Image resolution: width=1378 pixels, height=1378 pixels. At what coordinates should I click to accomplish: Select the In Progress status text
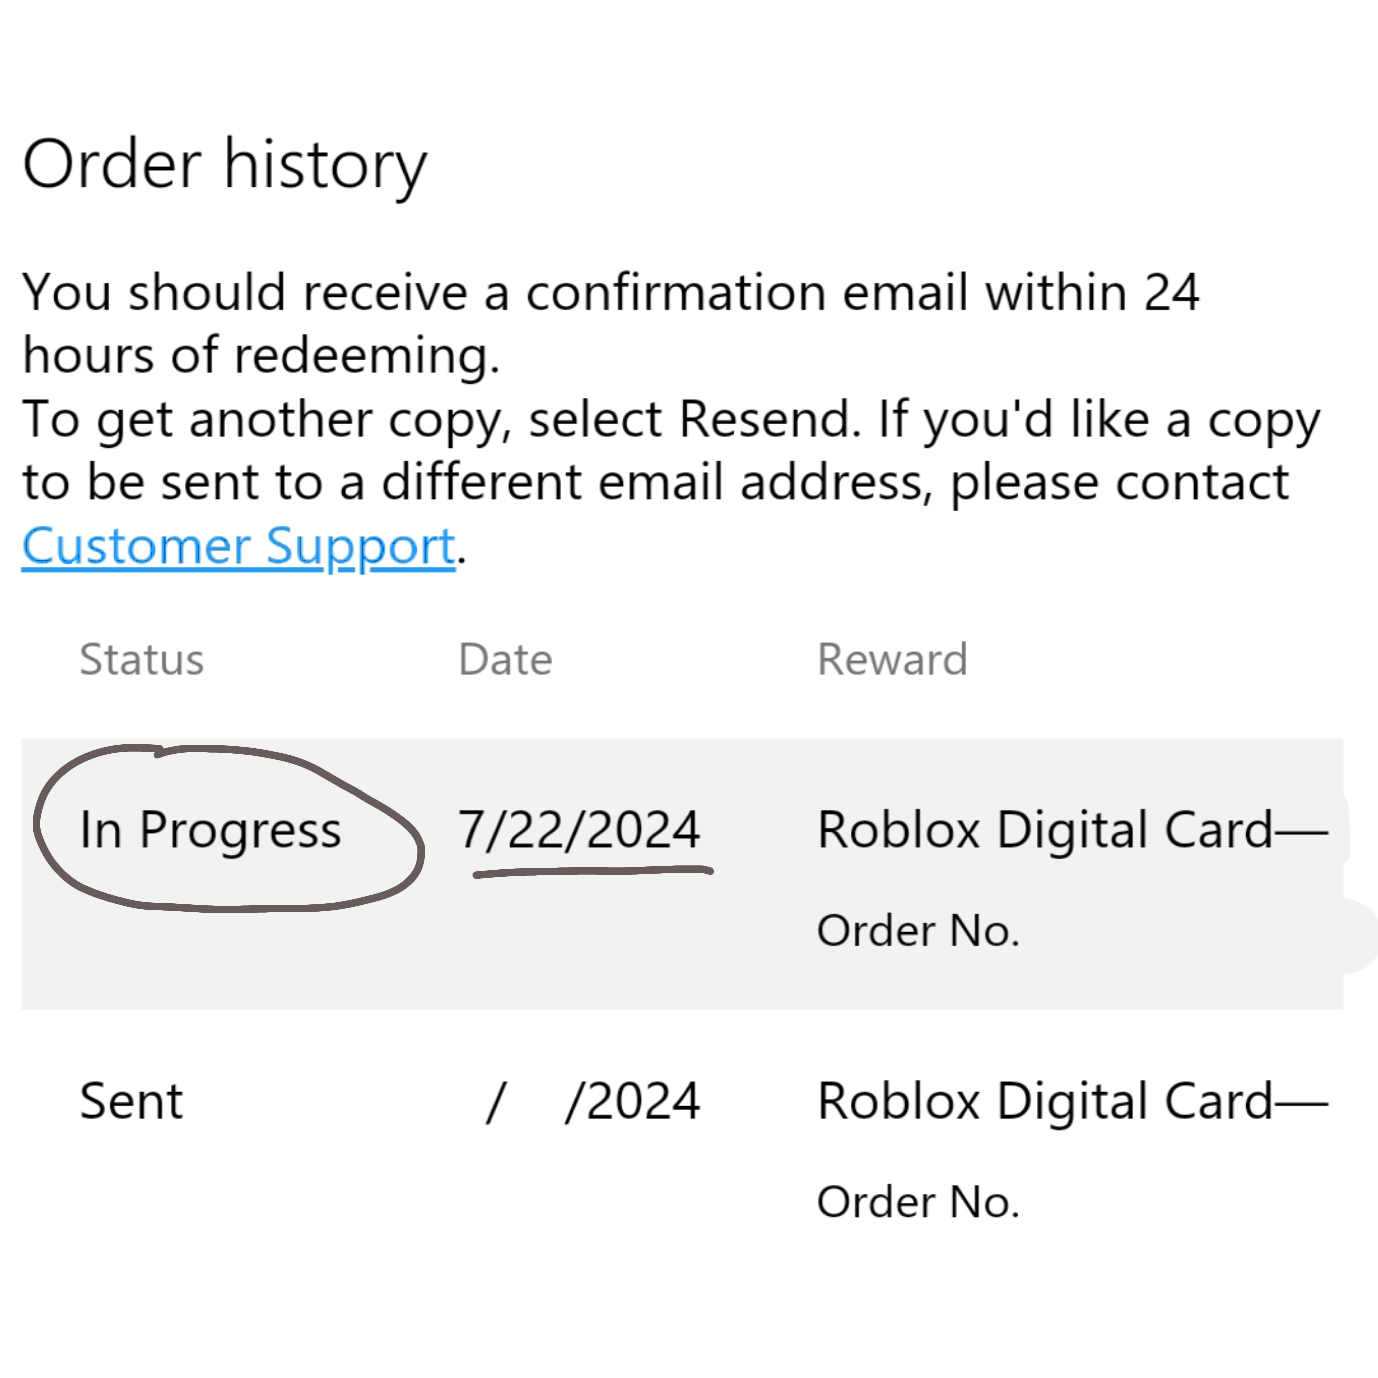point(210,830)
